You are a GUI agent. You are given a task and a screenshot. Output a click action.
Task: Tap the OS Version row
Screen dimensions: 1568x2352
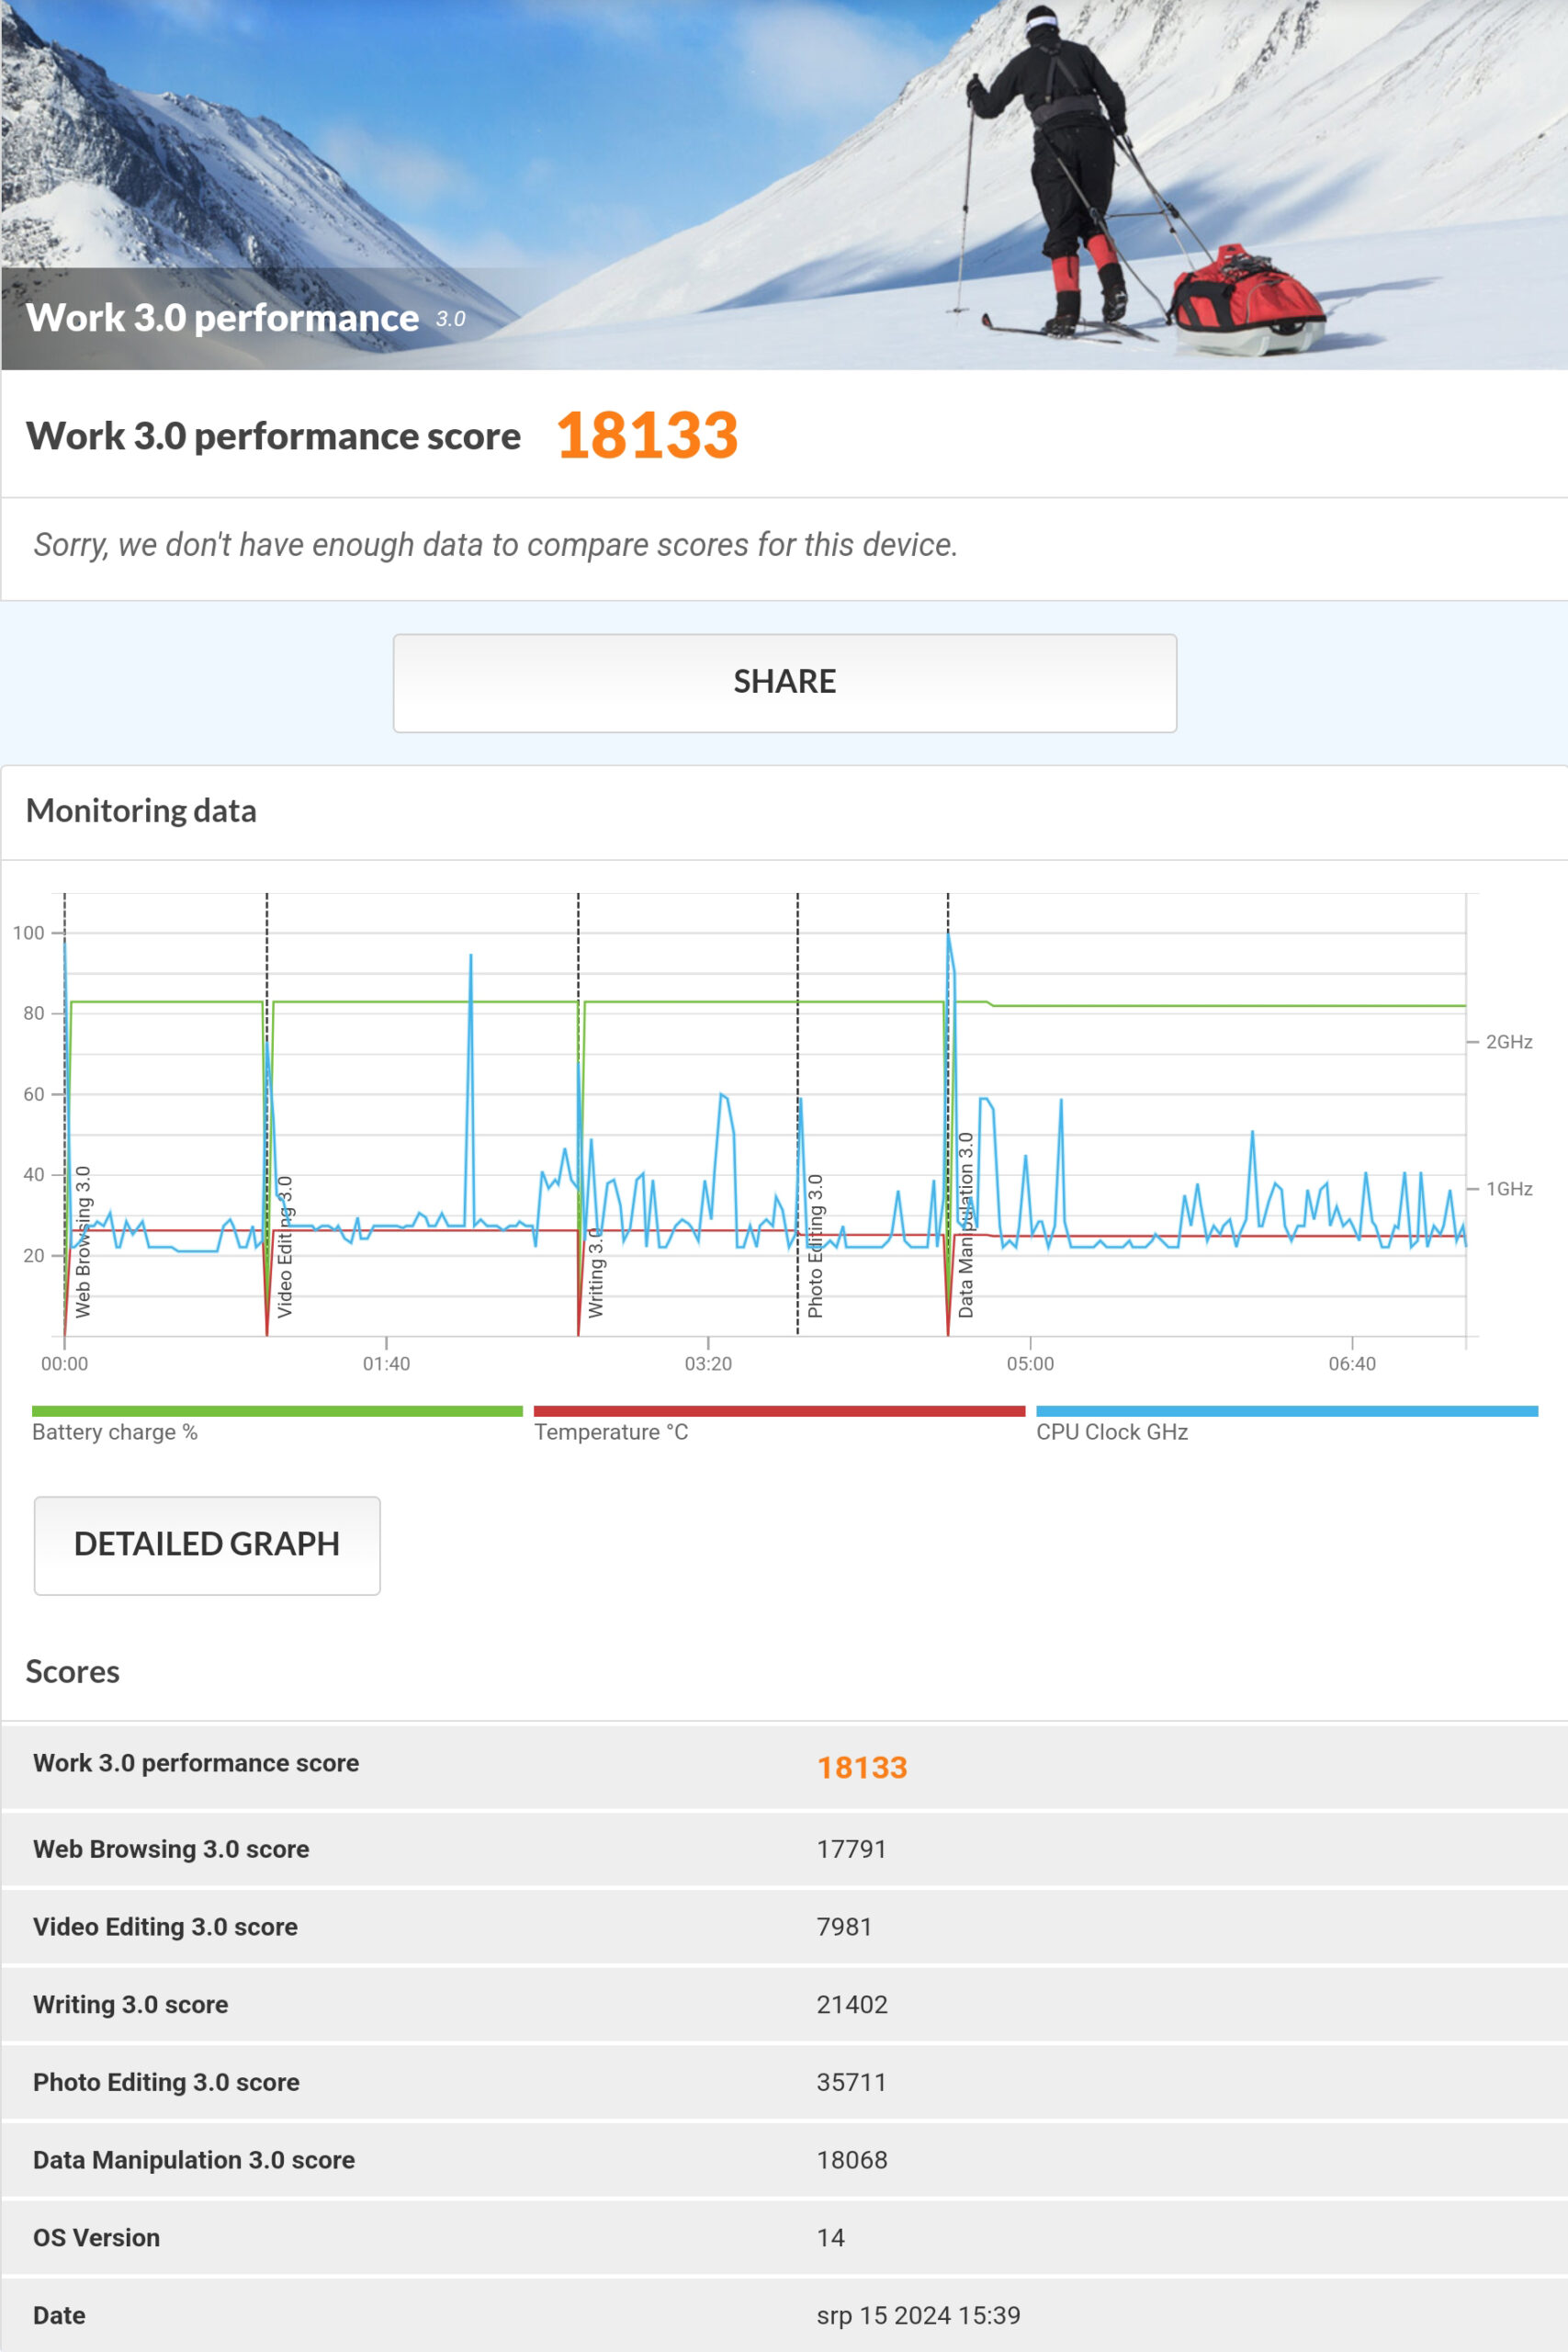pos(784,2238)
